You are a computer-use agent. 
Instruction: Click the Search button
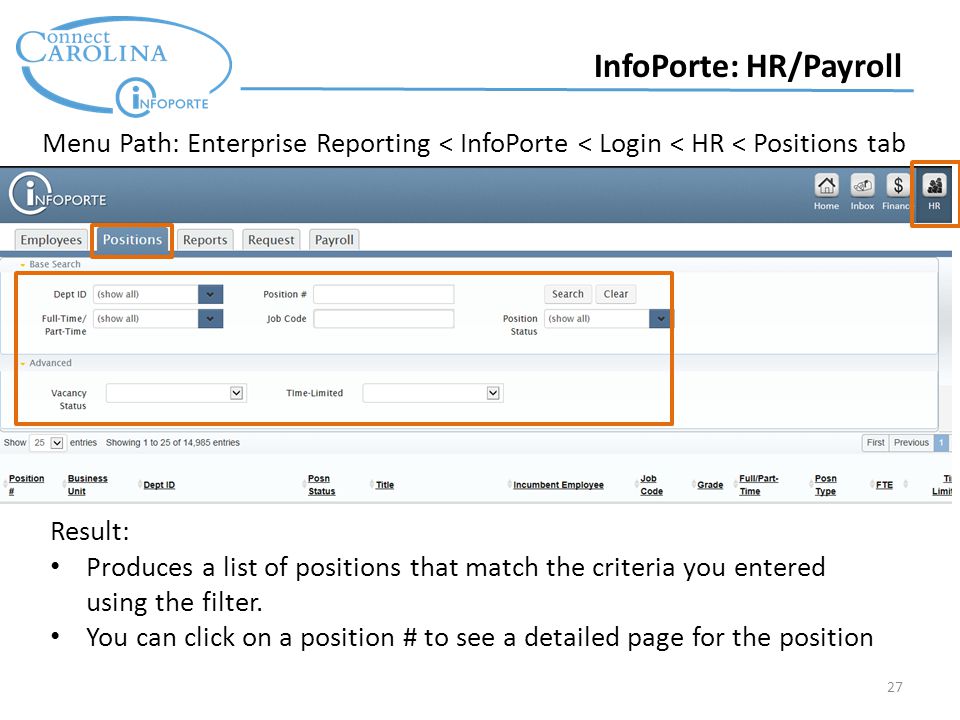568,294
